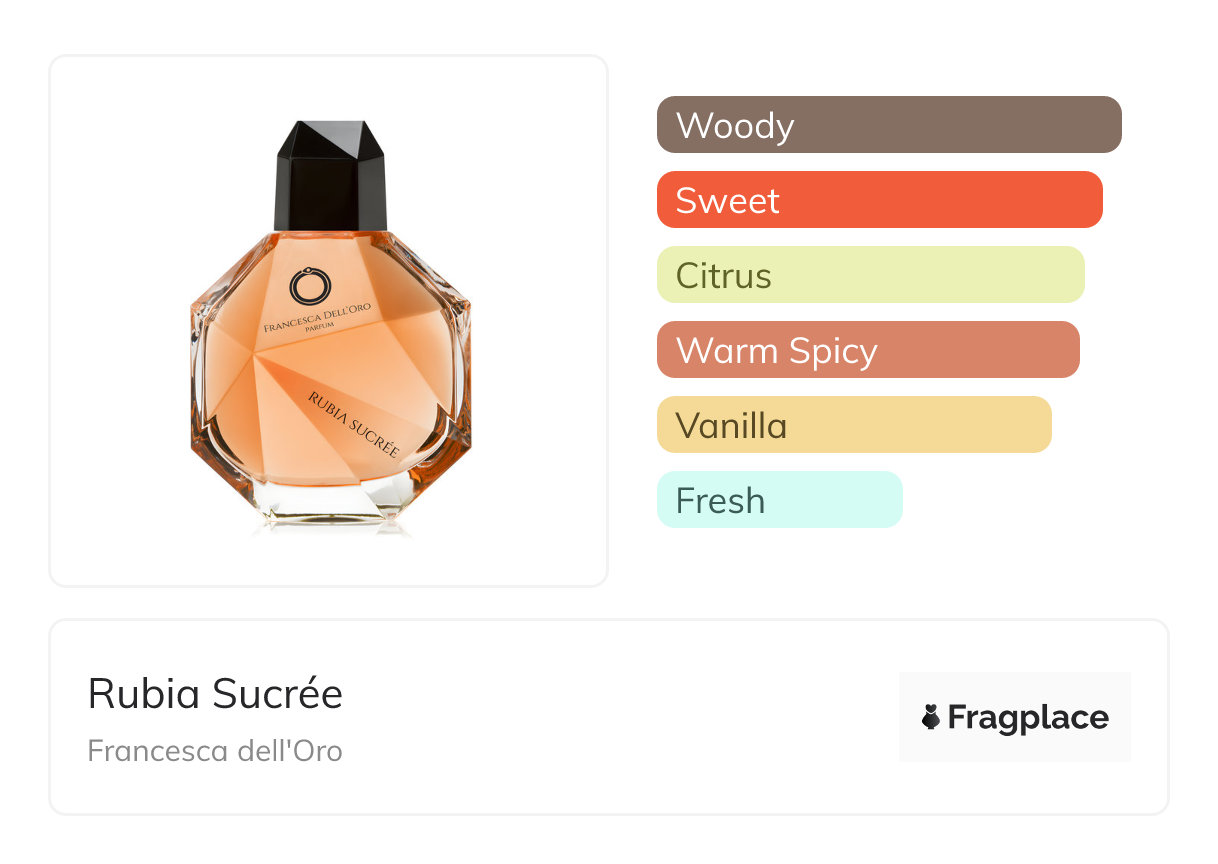The image size is (1218, 864).
Task: Click the yellow Vanilla accord bar
Action: [x=853, y=425]
